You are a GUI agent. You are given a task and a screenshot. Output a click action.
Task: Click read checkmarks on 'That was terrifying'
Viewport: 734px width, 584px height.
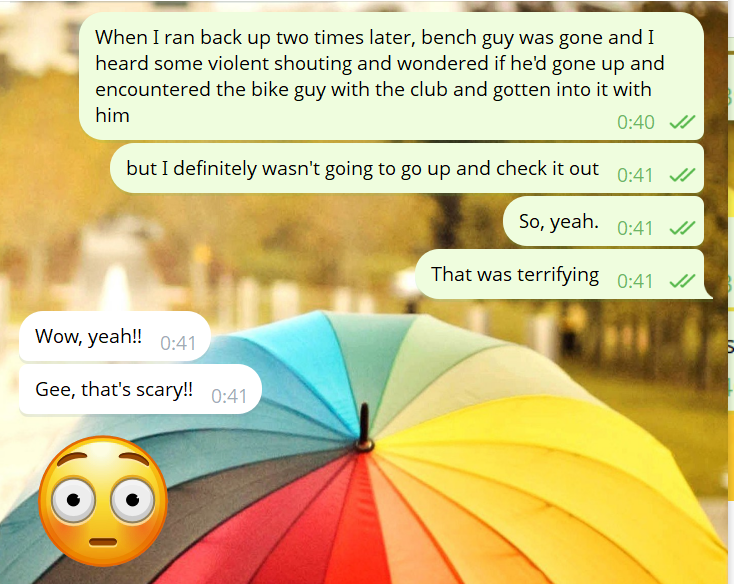(682, 281)
